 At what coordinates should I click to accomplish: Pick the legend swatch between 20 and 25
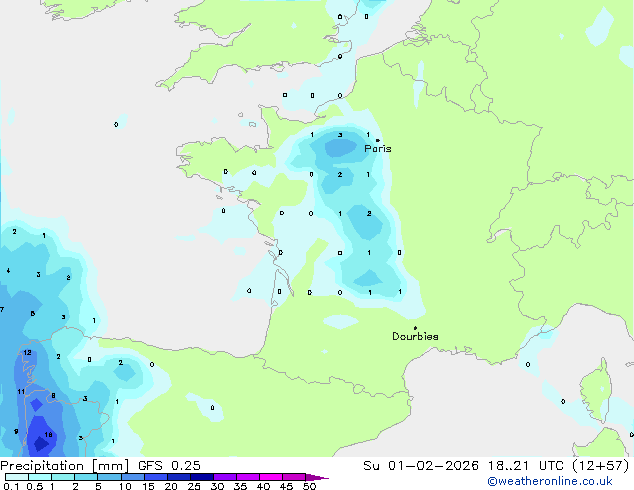pos(179,477)
